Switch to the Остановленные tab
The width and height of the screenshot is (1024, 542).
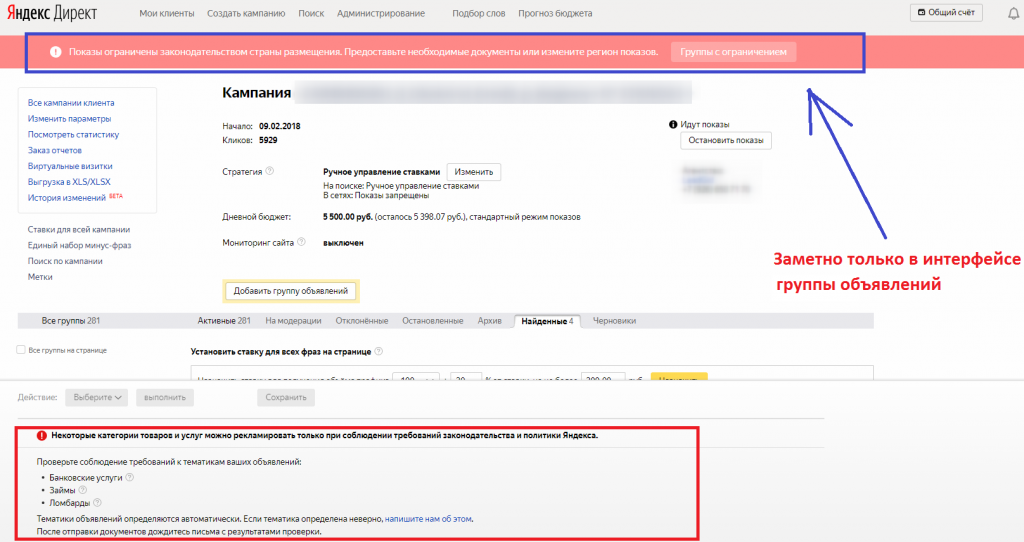432,321
